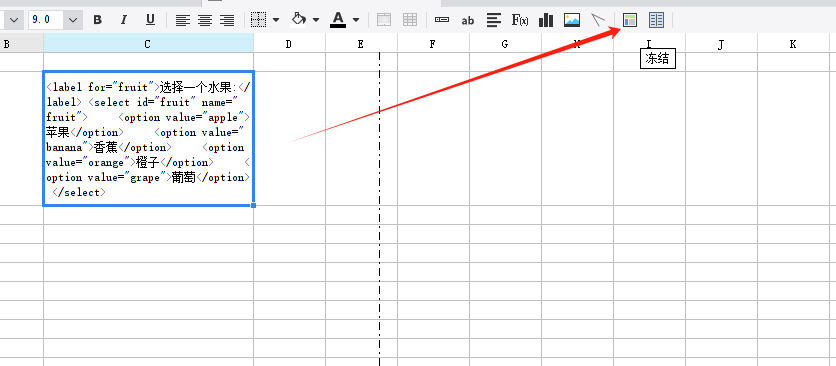Select column C header
The image size is (836, 366).
coord(148,44)
